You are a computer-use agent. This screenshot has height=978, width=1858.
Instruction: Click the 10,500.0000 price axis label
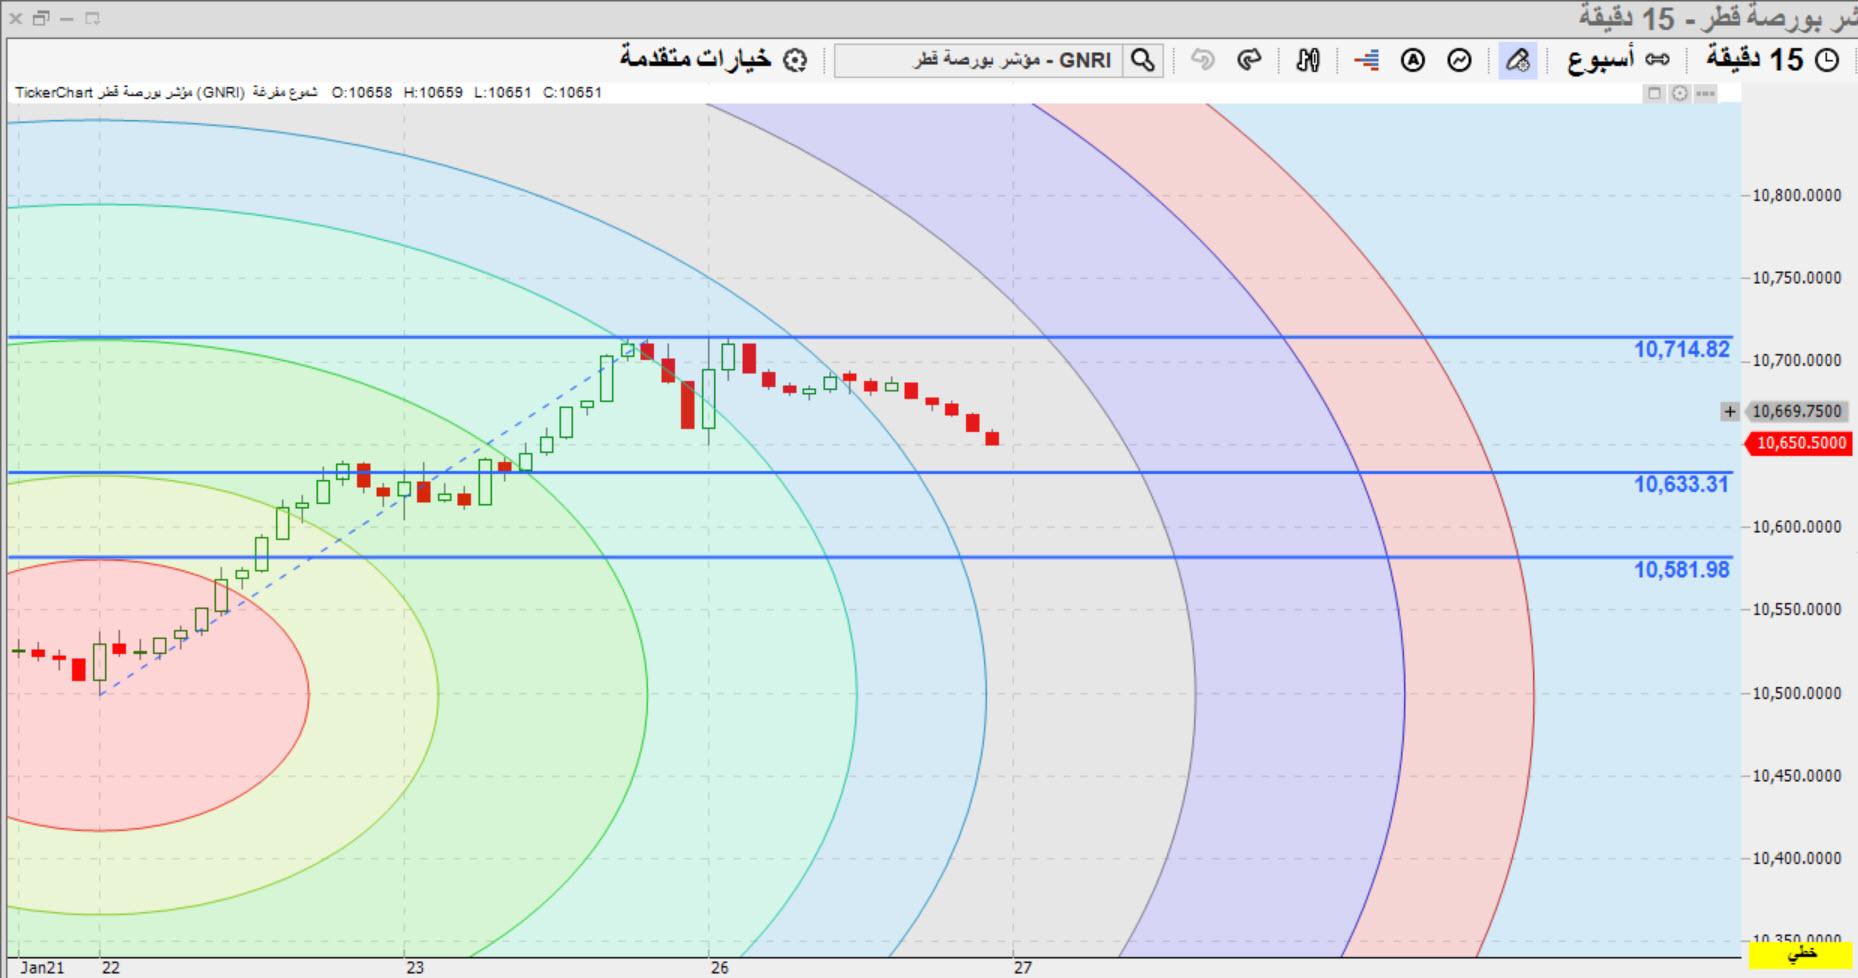click(1796, 693)
